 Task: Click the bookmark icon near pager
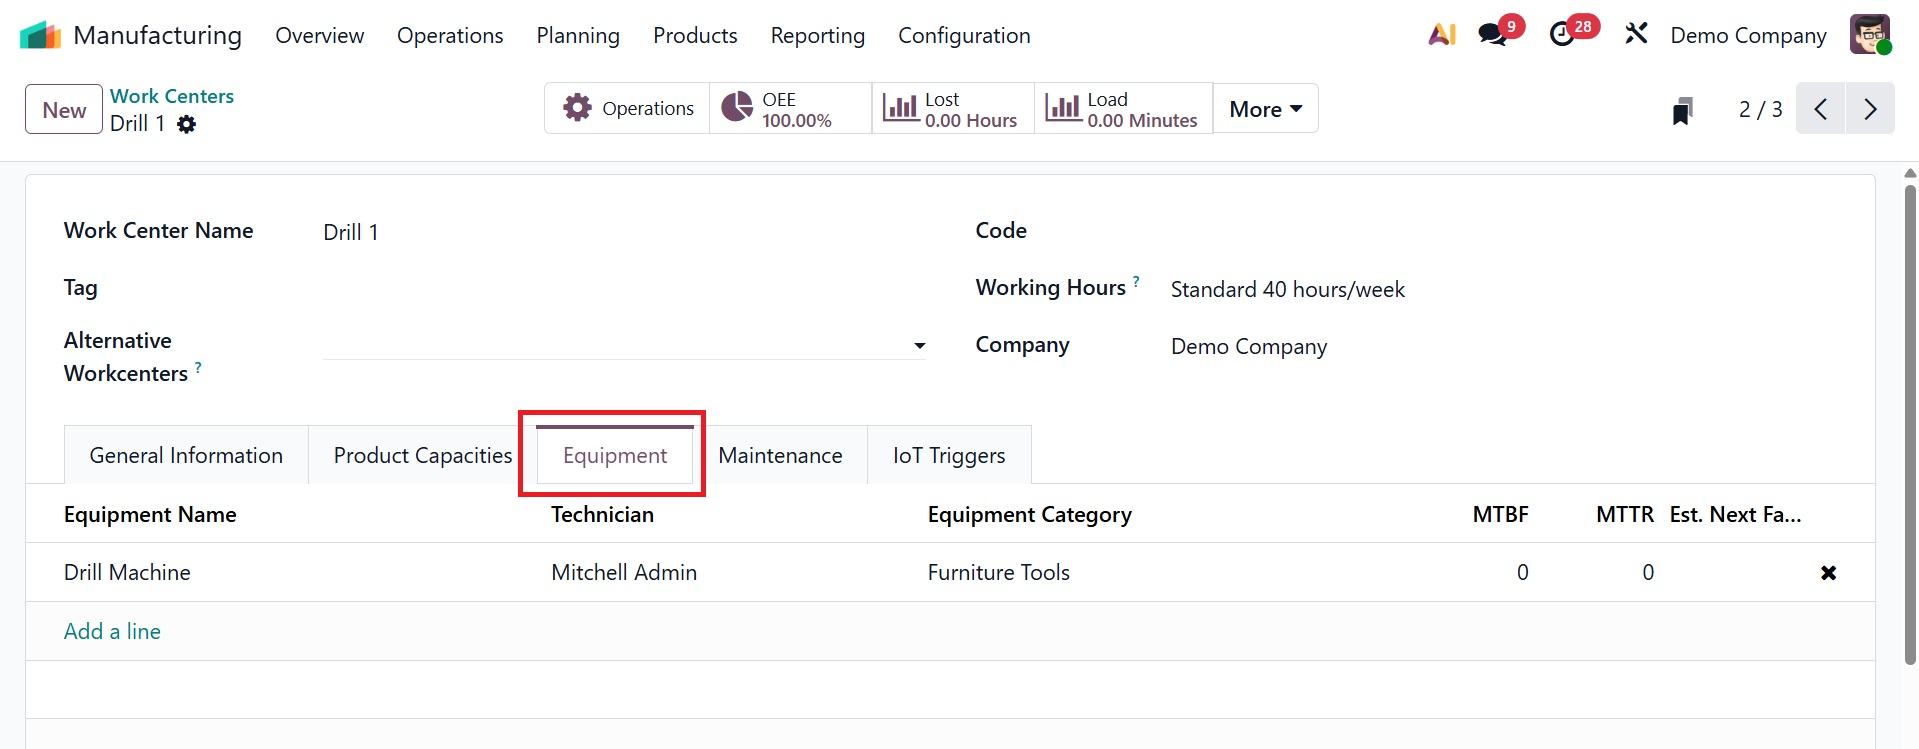1682,110
